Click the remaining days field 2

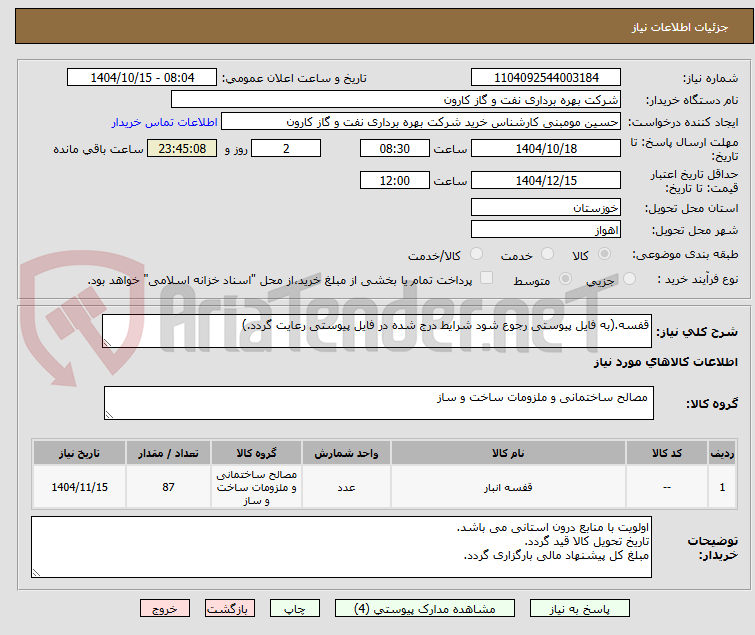pyautogui.click(x=286, y=148)
